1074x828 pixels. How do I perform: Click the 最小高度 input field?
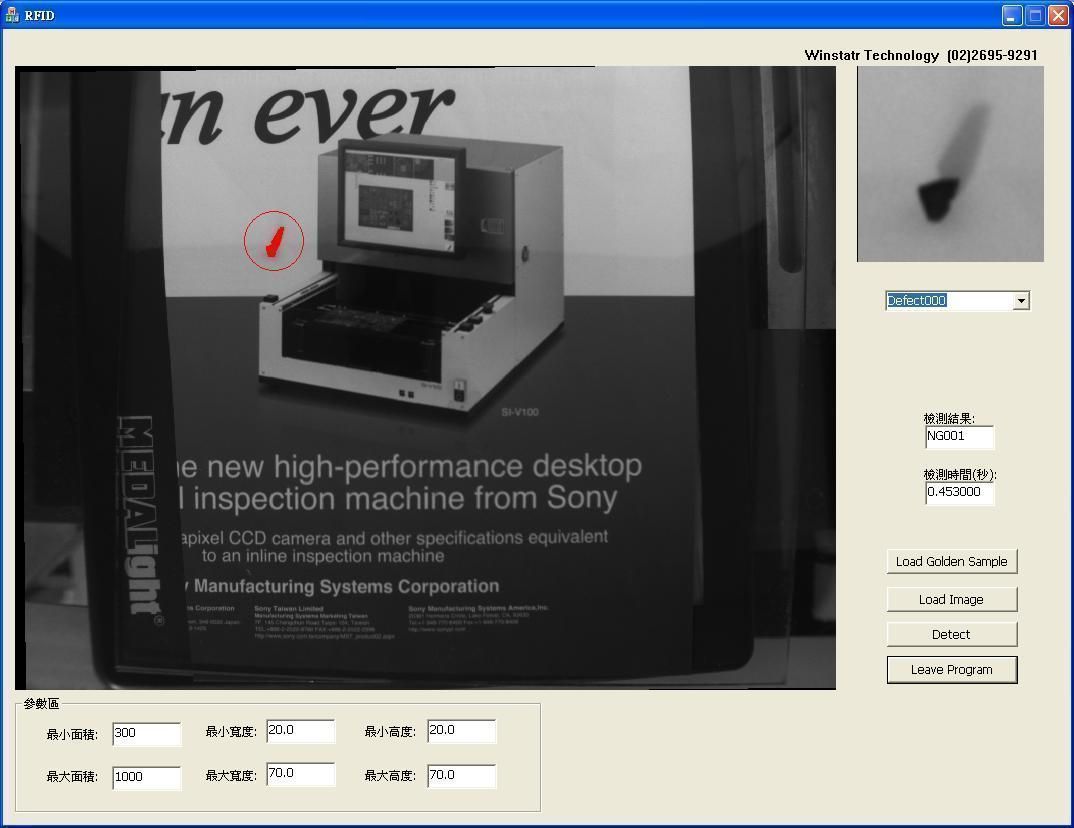[462, 731]
